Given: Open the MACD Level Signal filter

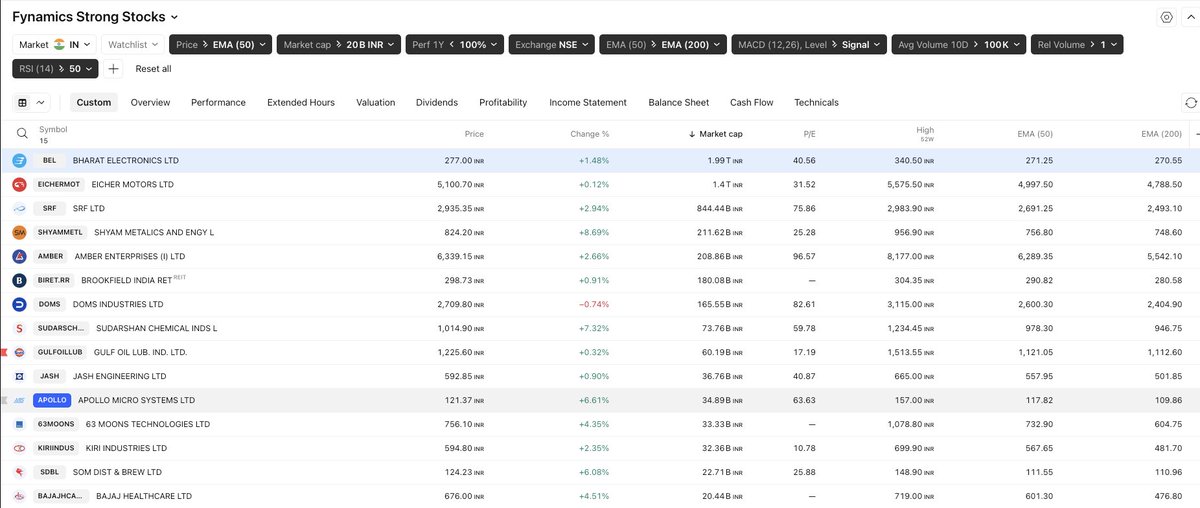Looking at the screenshot, I should coord(809,44).
